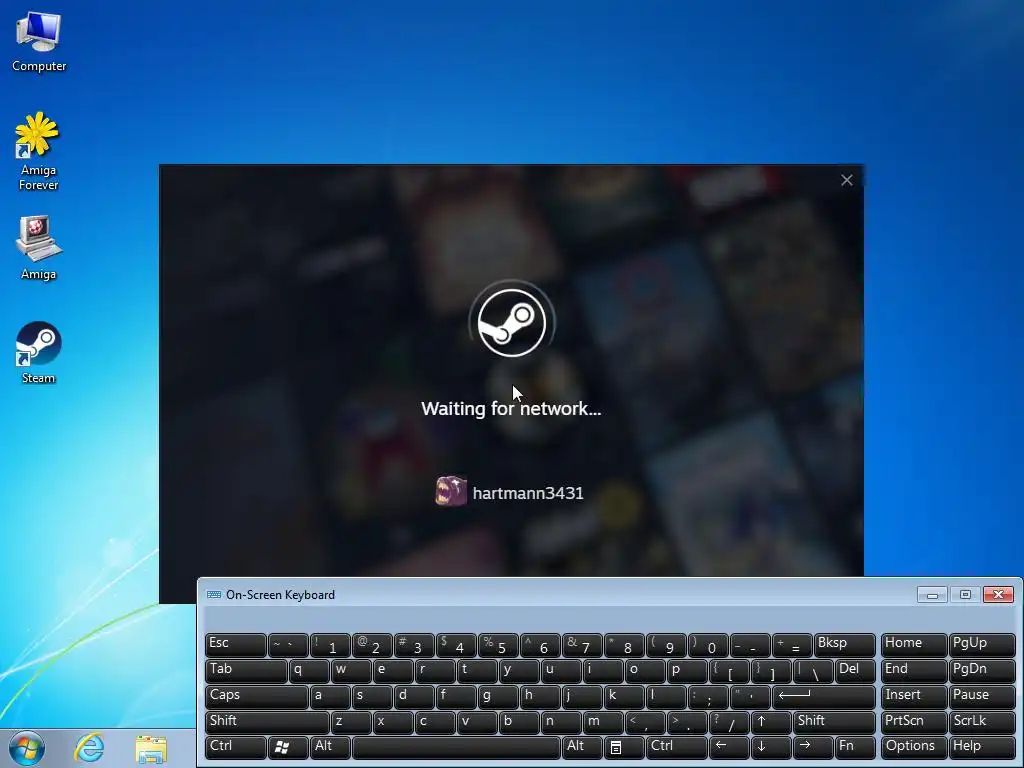
Task: Close the Steam login window
Action: pyautogui.click(x=846, y=180)
